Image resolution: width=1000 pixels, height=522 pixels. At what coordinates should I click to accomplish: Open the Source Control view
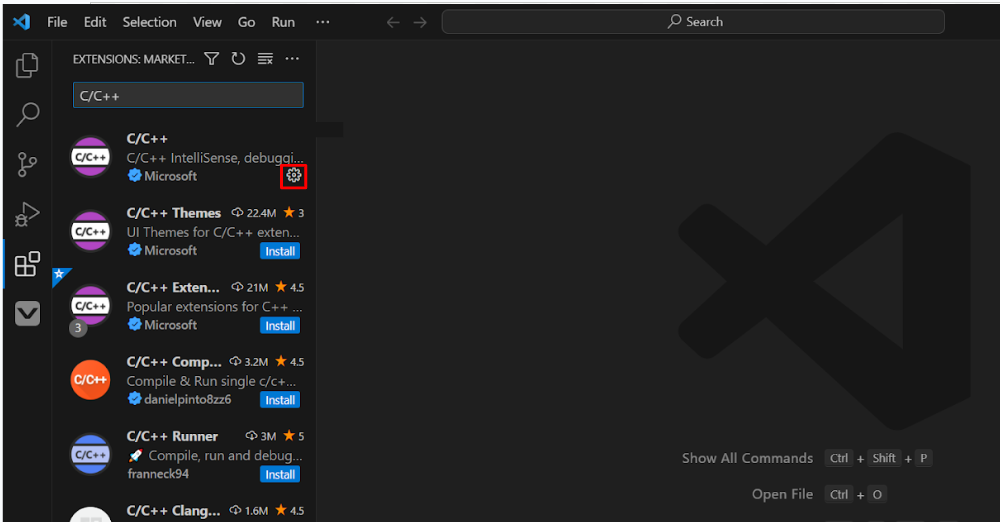27,165
